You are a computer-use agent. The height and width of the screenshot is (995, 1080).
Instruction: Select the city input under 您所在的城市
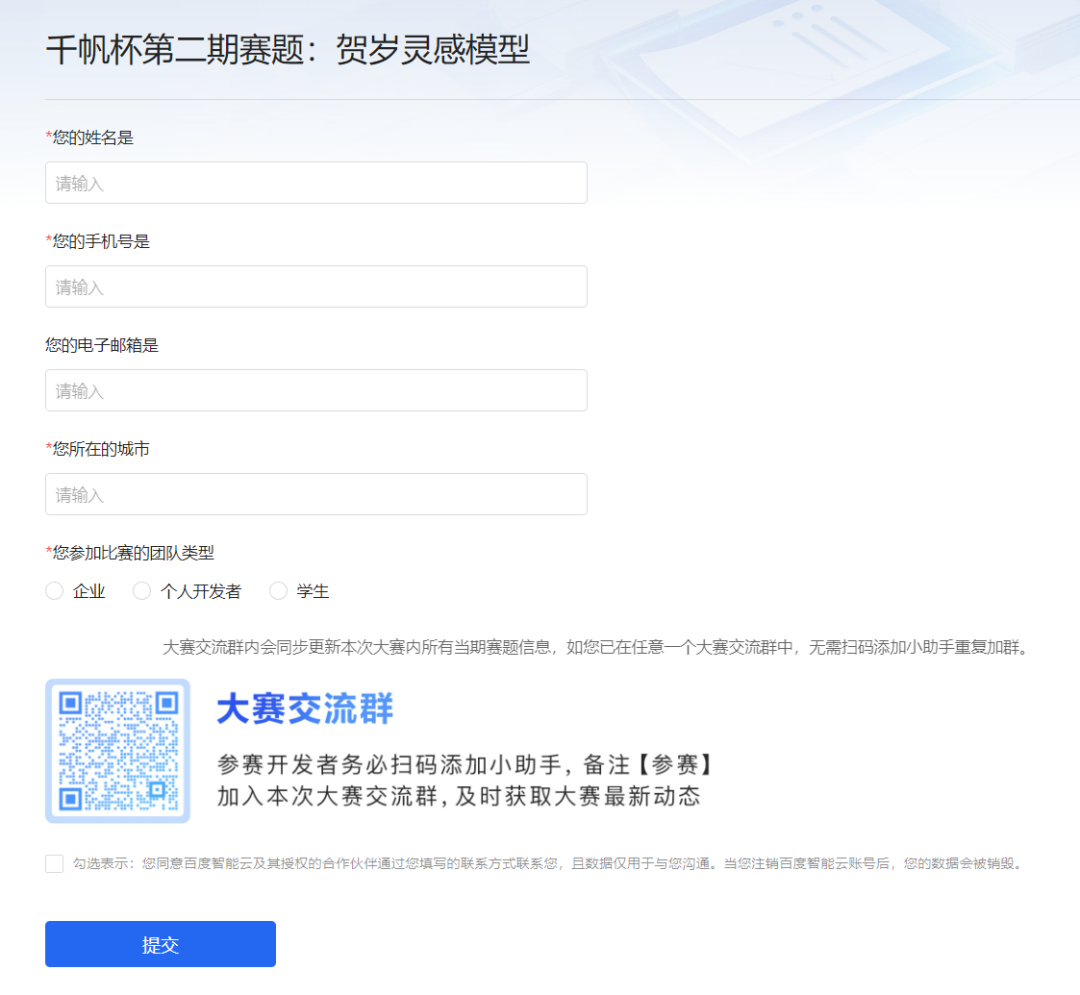tap(316, 494)
